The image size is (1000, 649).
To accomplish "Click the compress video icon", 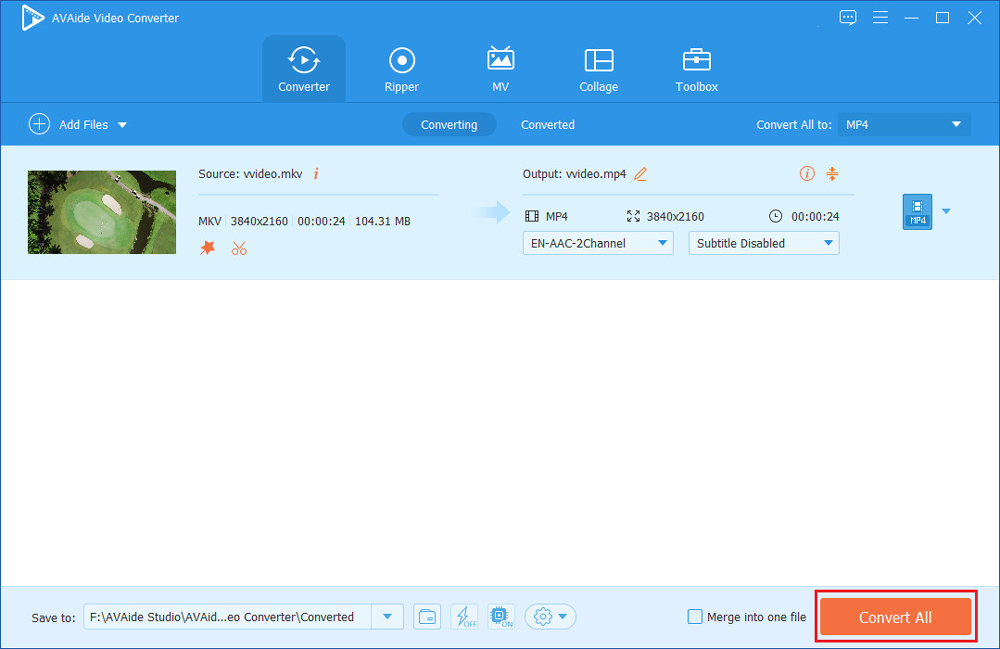I will tap(832, 173).
